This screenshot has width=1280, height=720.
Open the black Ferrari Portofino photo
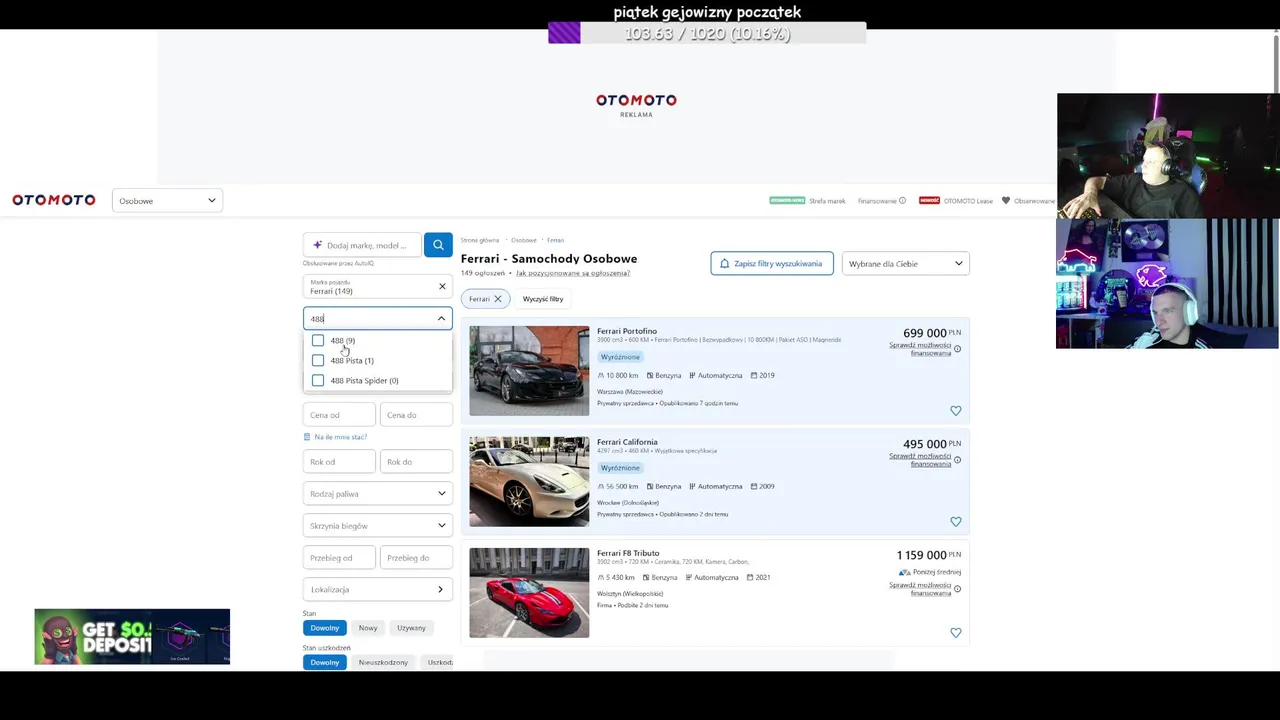529,371
